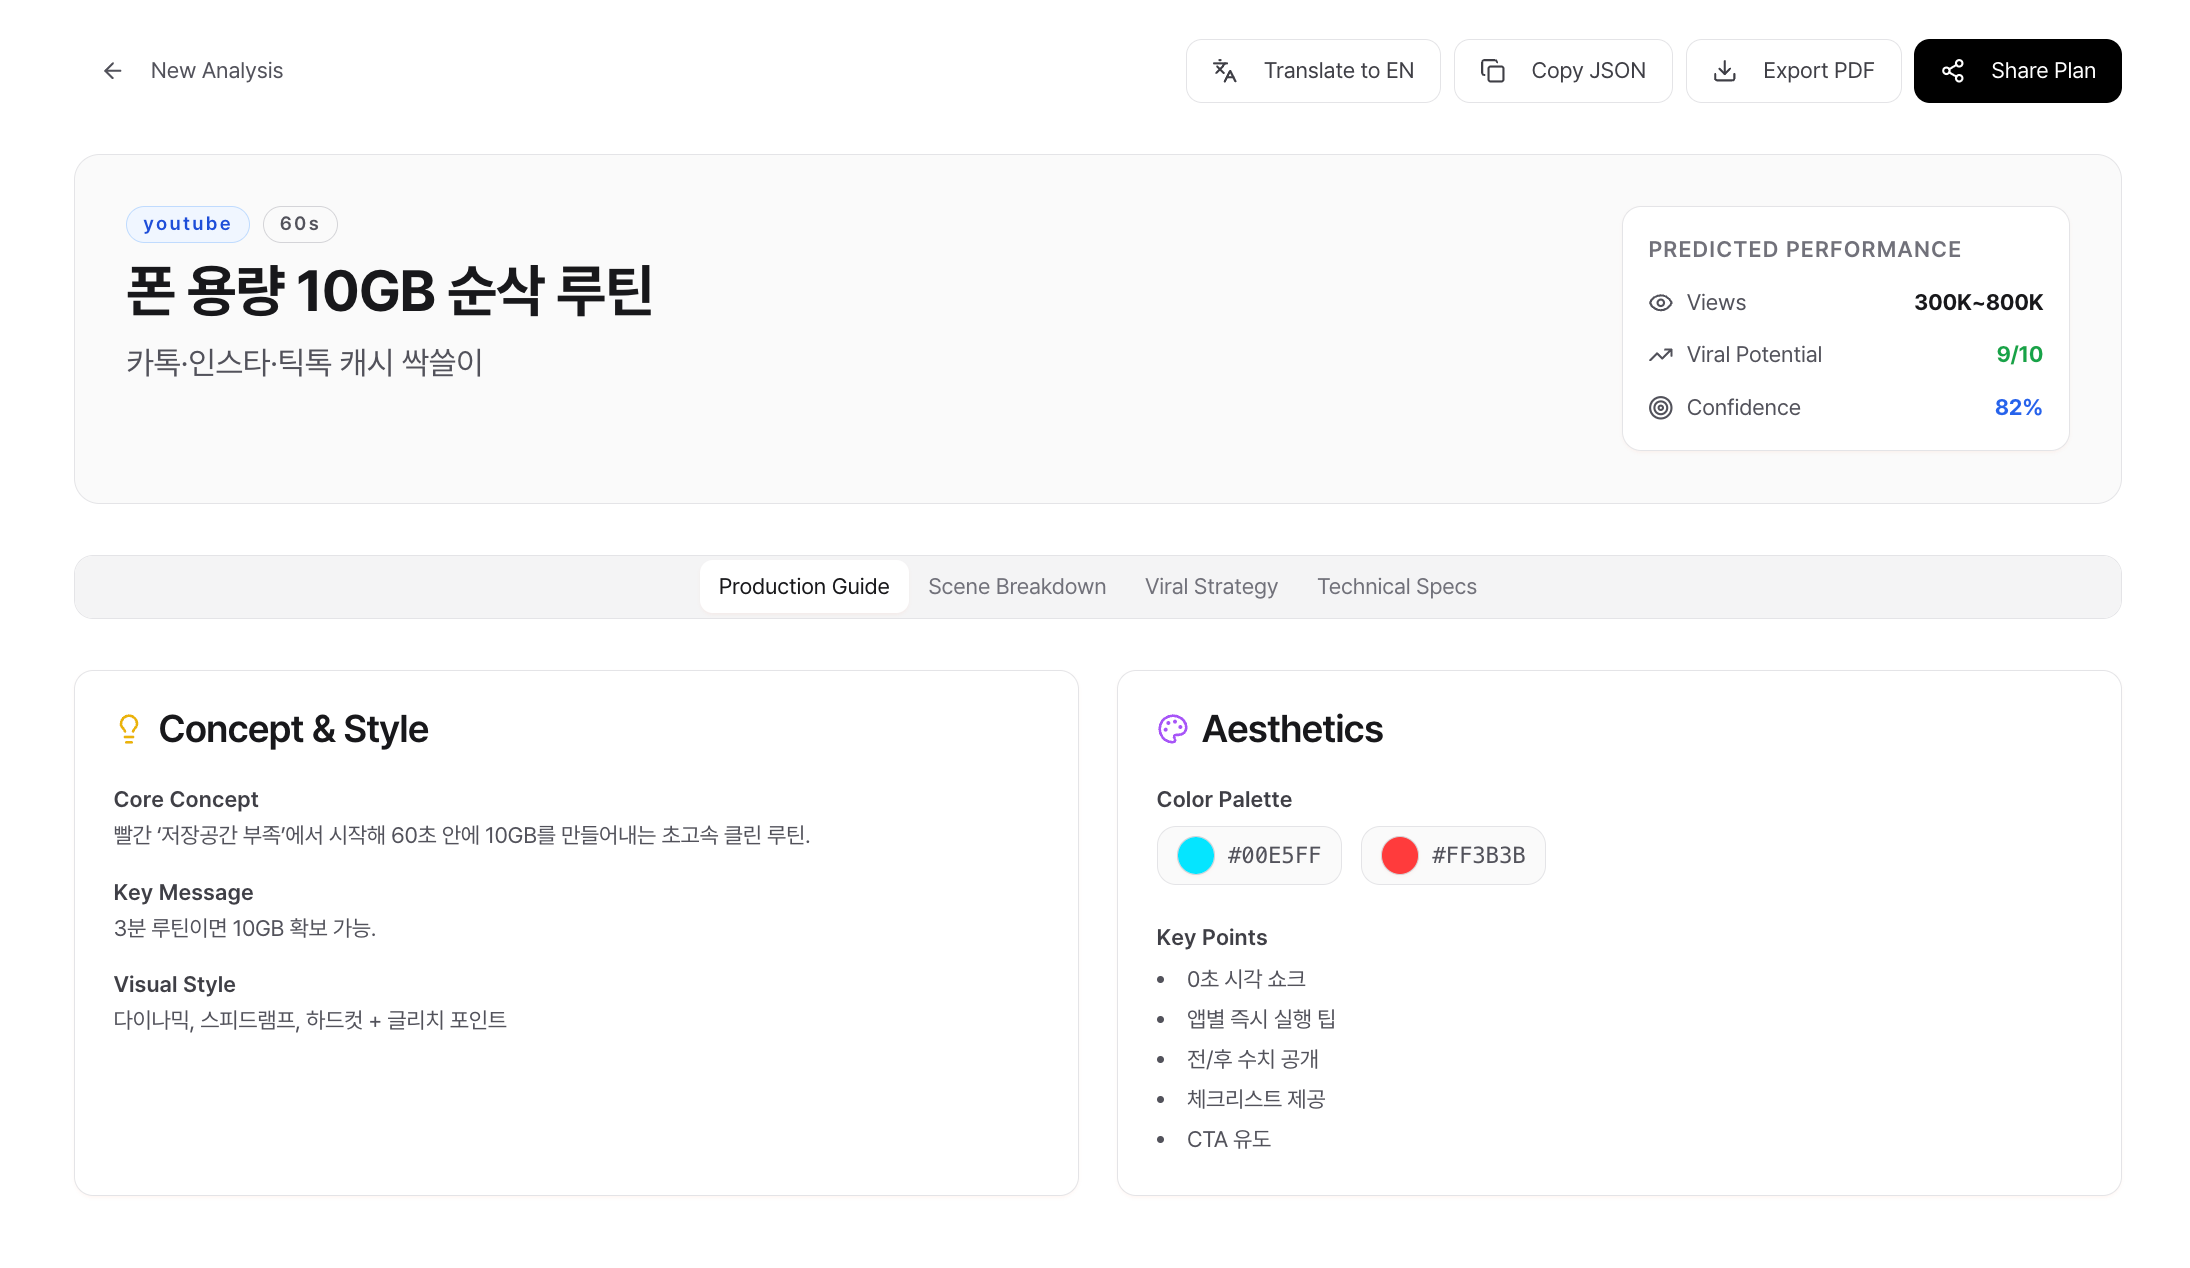Click the Share Plan button
Screen dimensions: 2190x1268
2017,70
